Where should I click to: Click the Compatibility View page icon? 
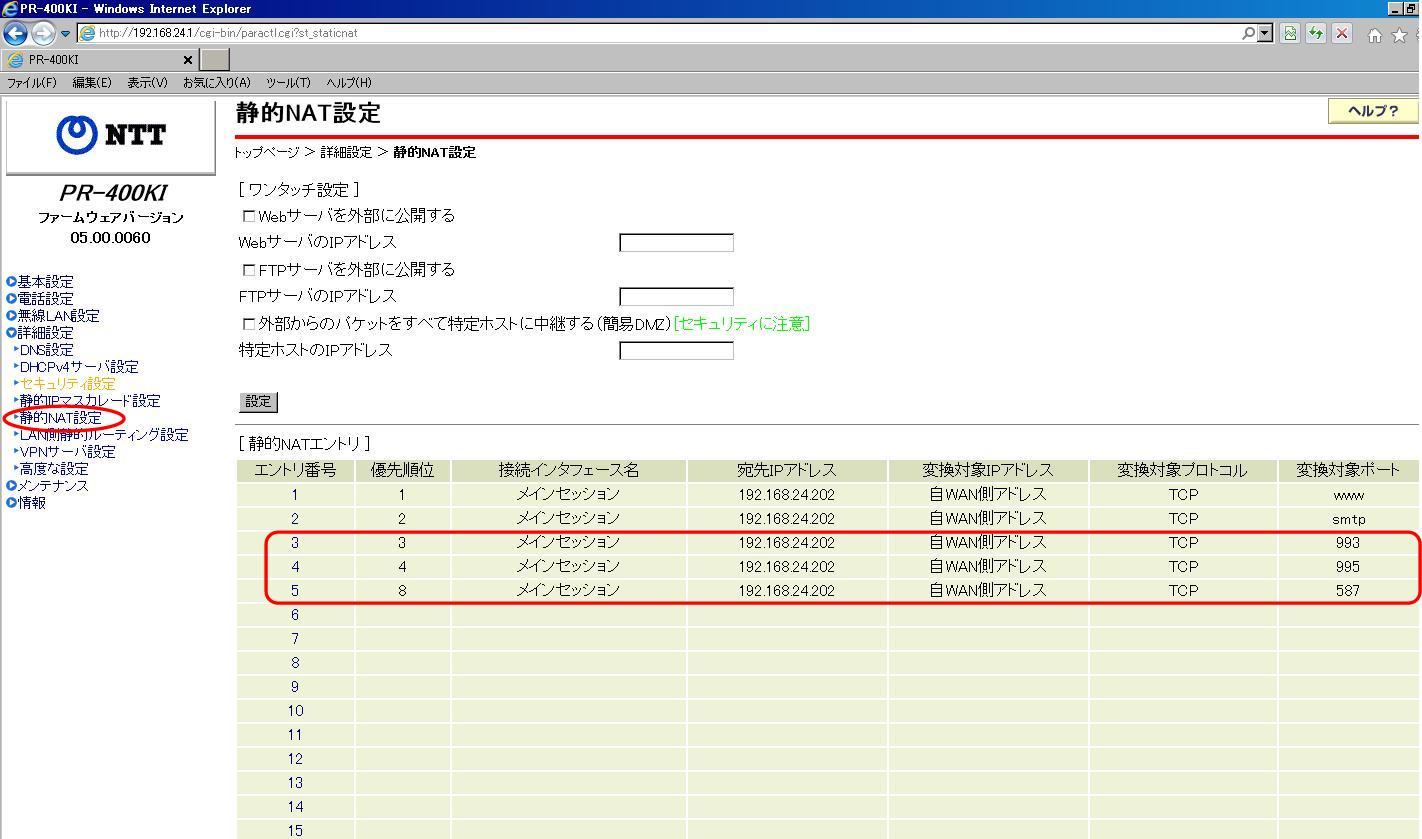tap(1290, 33)
